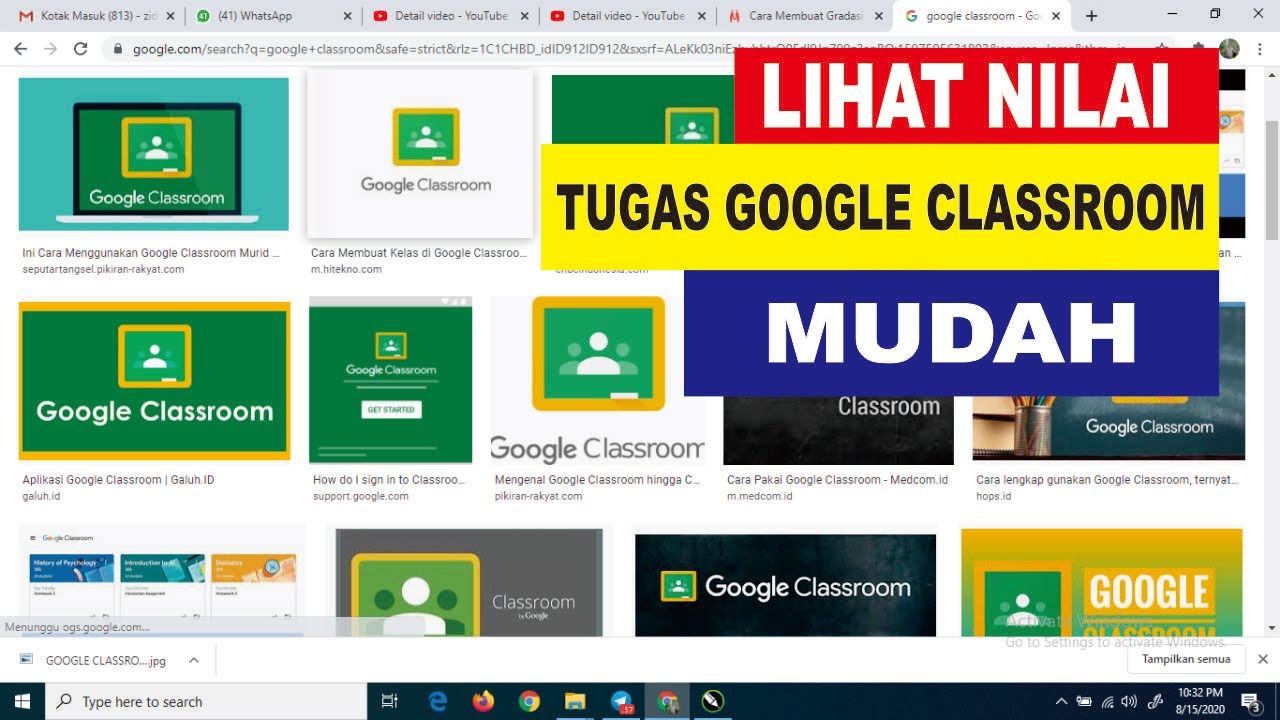Open a new browser tab
The width and height of the screenshot is (1280, 720).
point(1091,16)
